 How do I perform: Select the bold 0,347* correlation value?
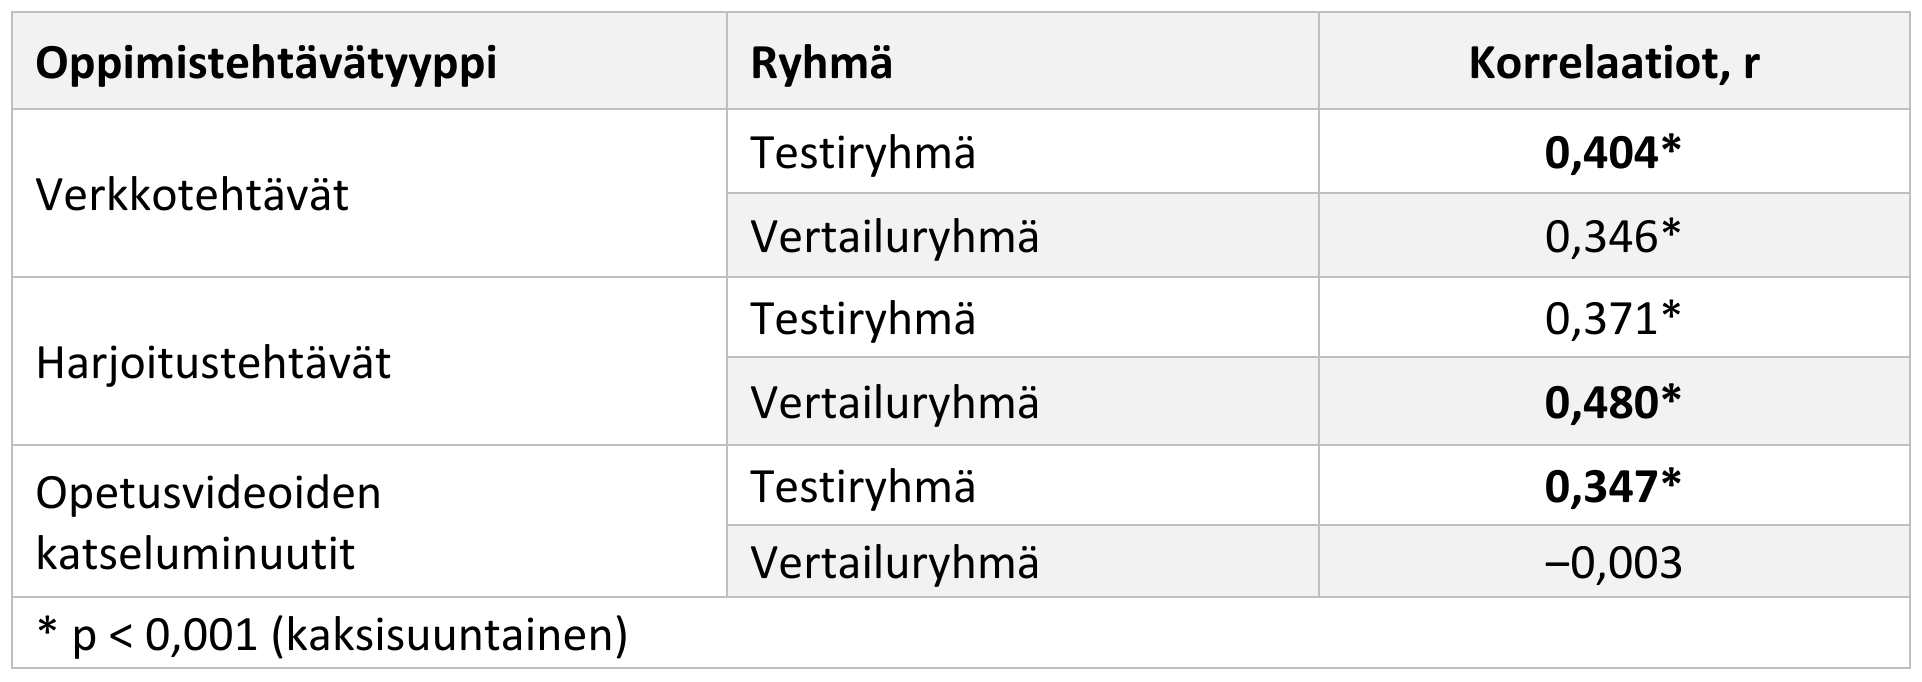1613,487
